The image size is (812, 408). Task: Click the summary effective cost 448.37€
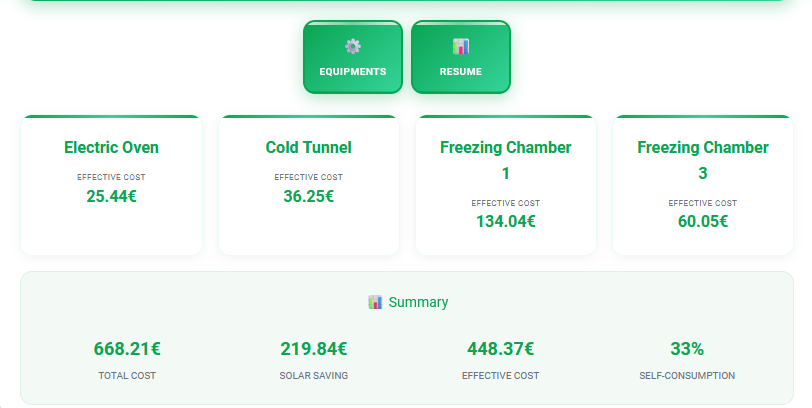pyautogui.click(x=500, y=349)
